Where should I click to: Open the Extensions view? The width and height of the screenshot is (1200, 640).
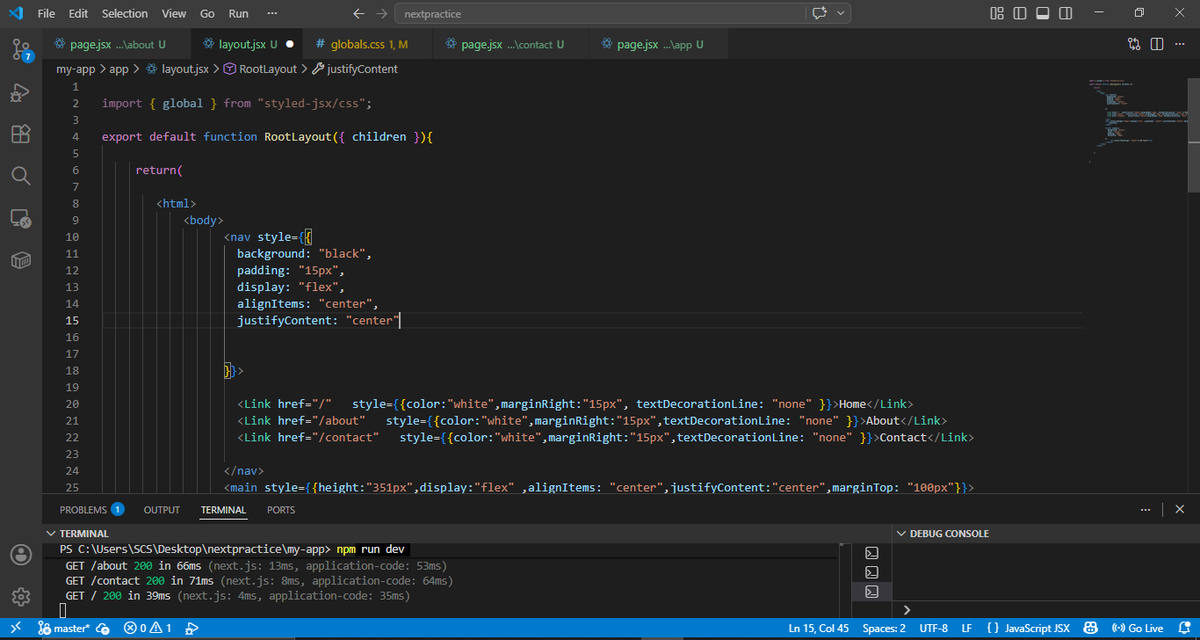[20, 133]
